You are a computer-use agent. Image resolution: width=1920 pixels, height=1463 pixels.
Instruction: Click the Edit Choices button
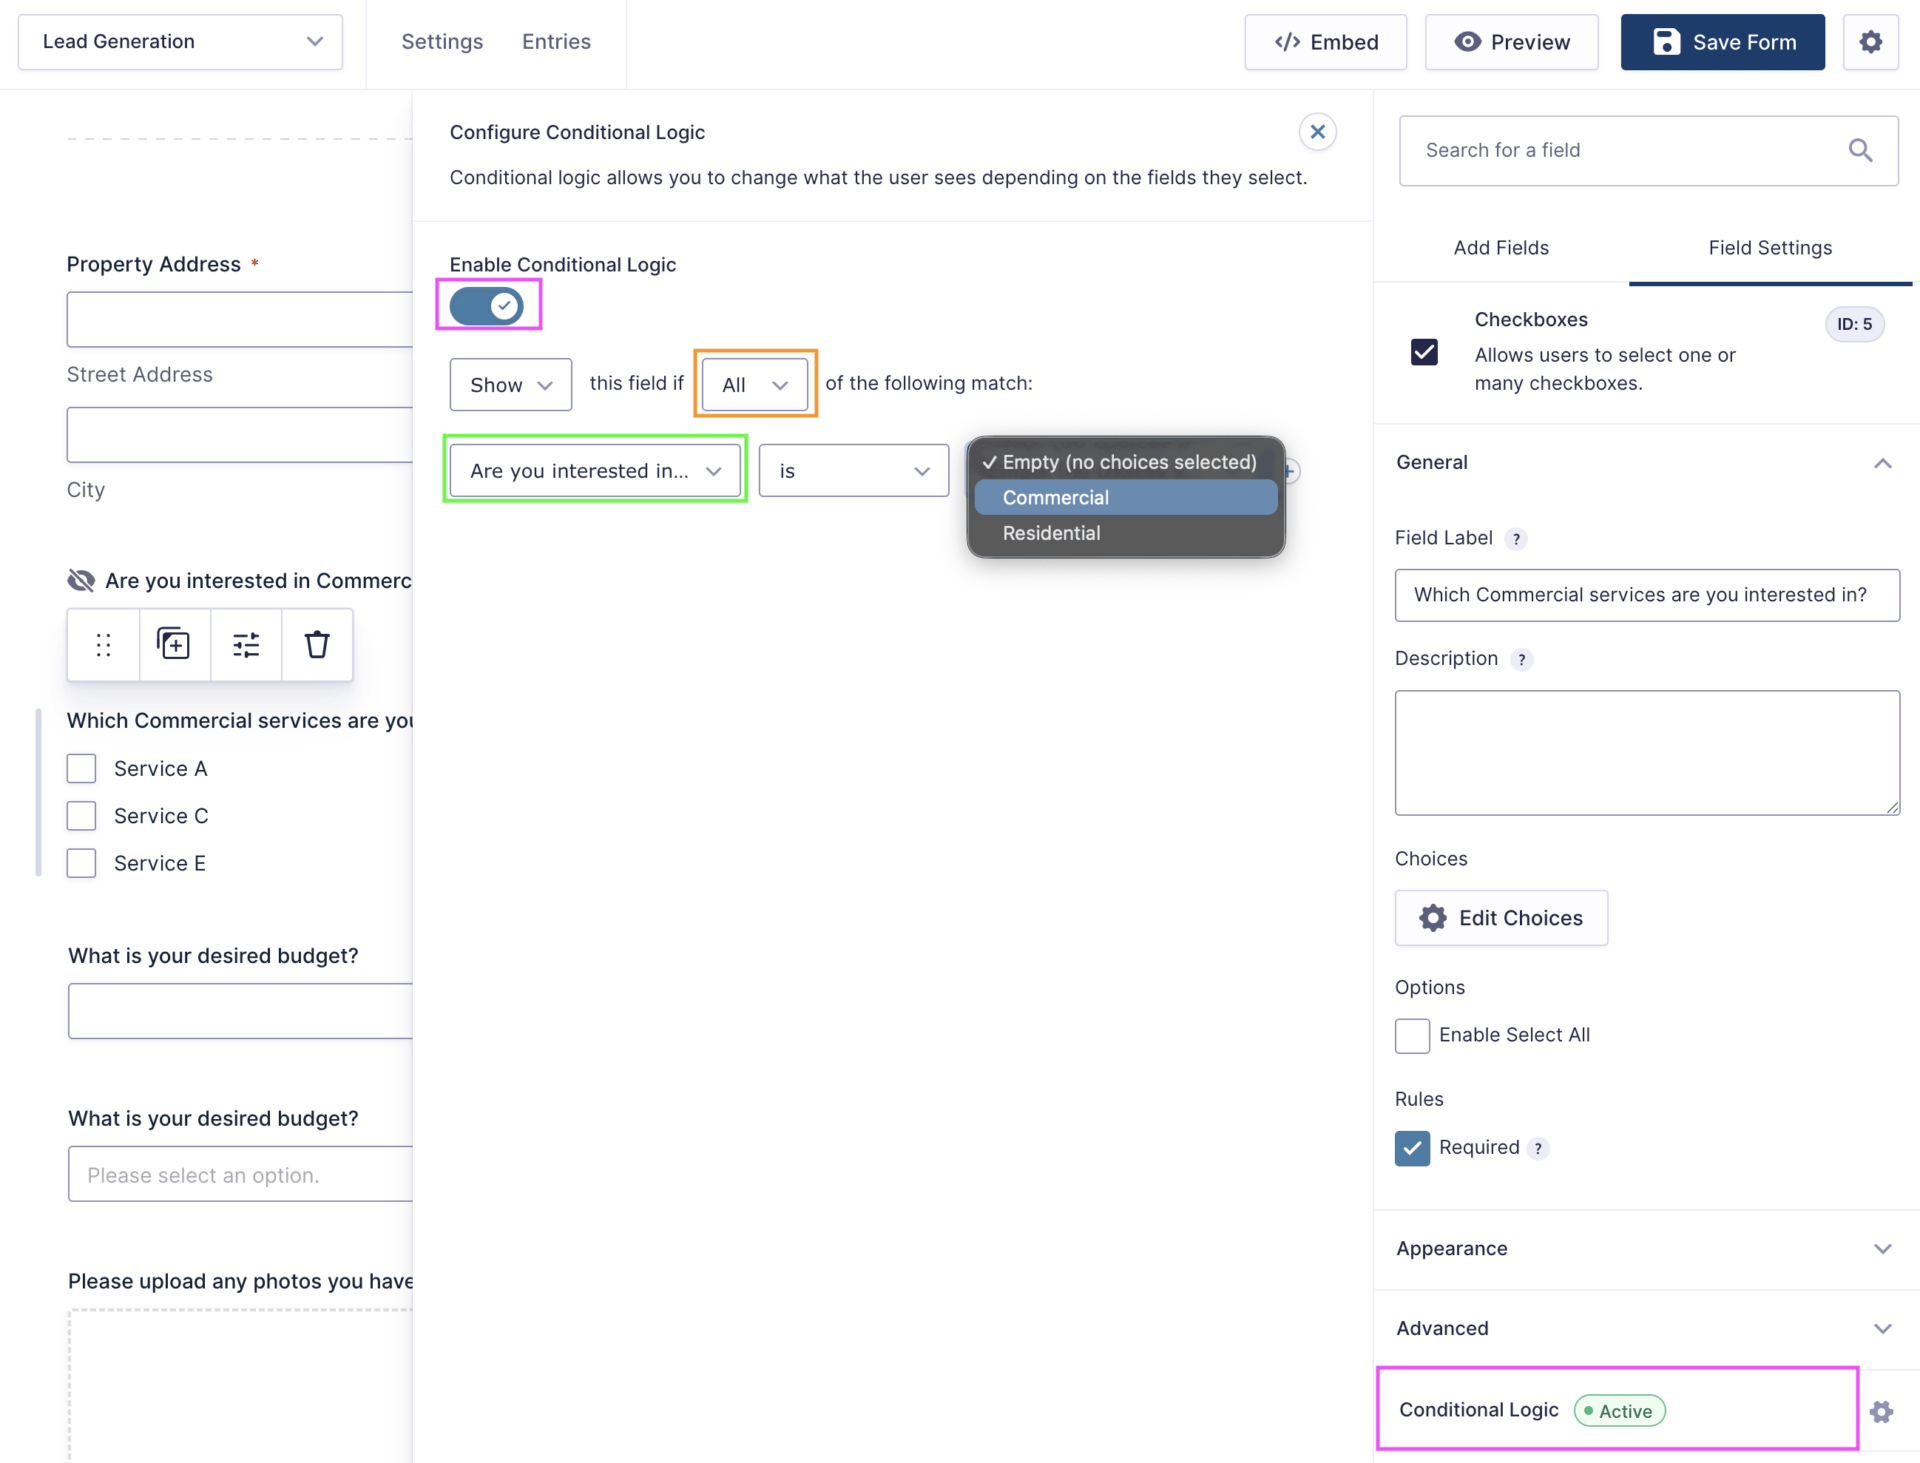point(1500,918)
